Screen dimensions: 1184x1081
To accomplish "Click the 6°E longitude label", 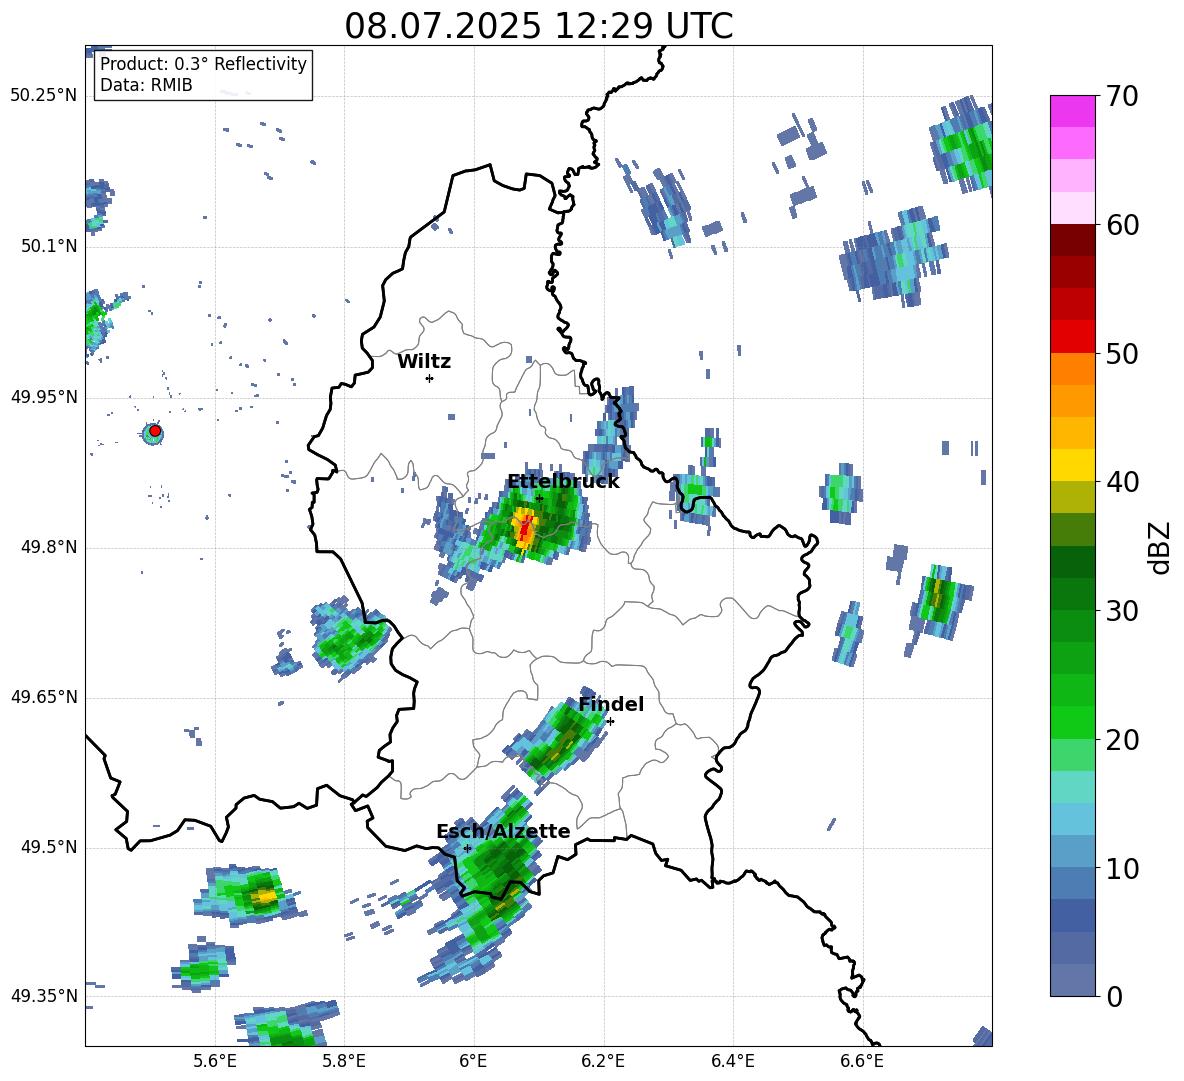I will [x=473, y=1062].
